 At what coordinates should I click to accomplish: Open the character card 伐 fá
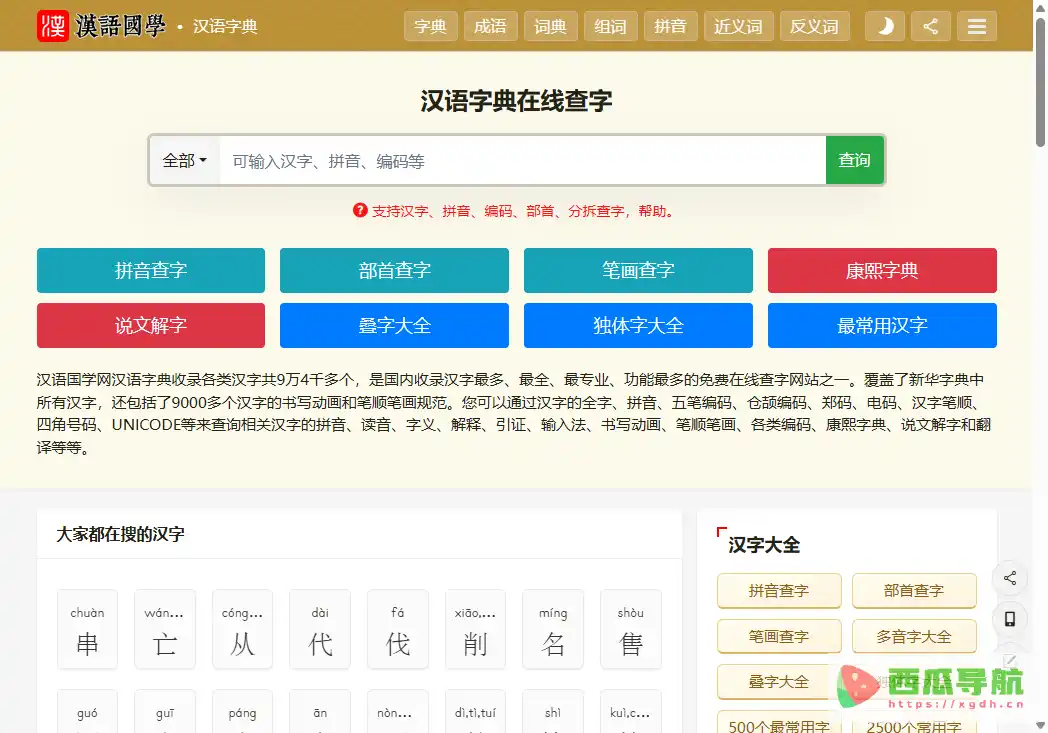(398, 629)
